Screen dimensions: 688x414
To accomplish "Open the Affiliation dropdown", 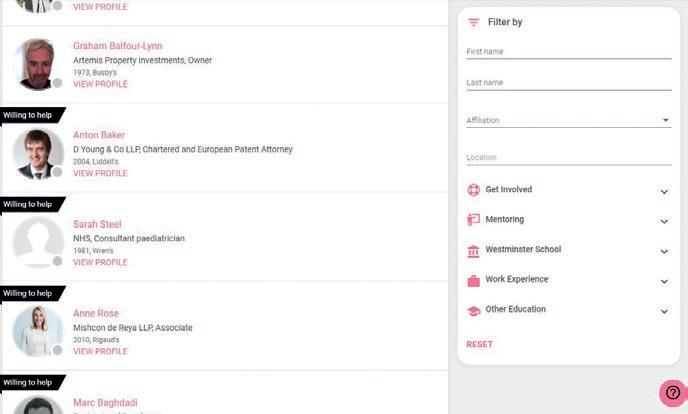I will coord(568,120).
